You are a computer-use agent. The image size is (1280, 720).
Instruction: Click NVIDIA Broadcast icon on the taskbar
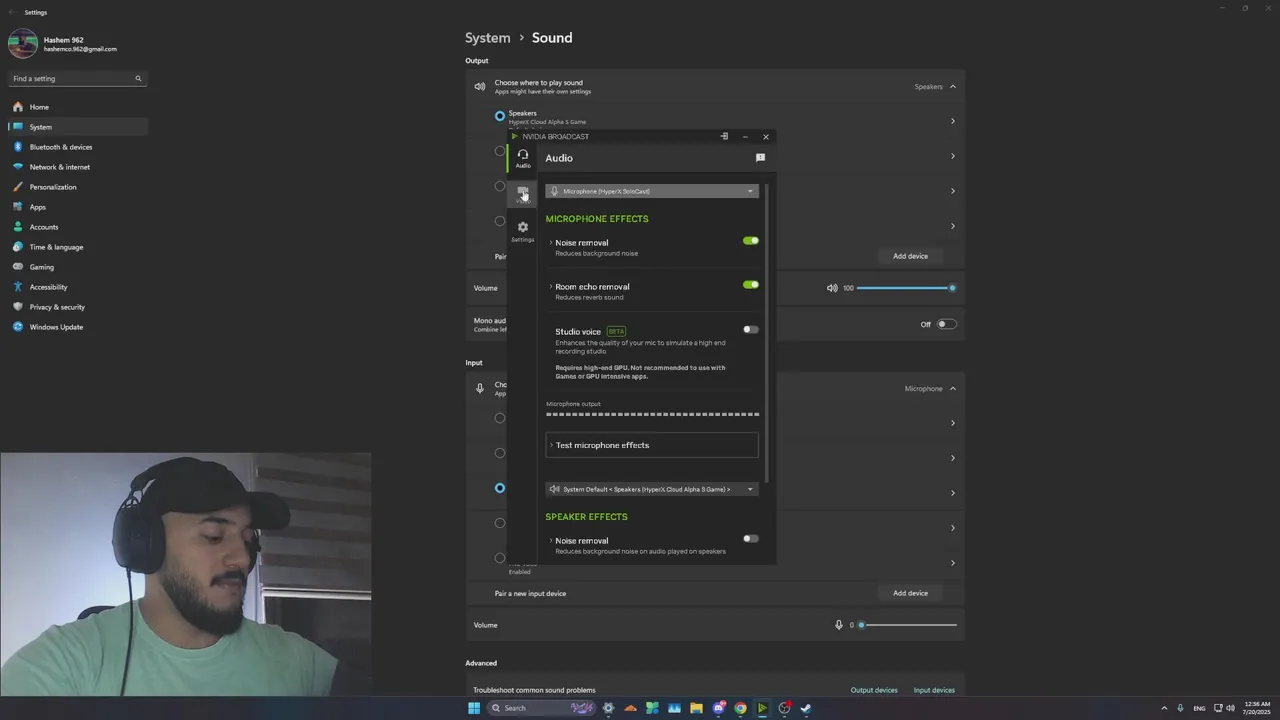click(762, 708)
